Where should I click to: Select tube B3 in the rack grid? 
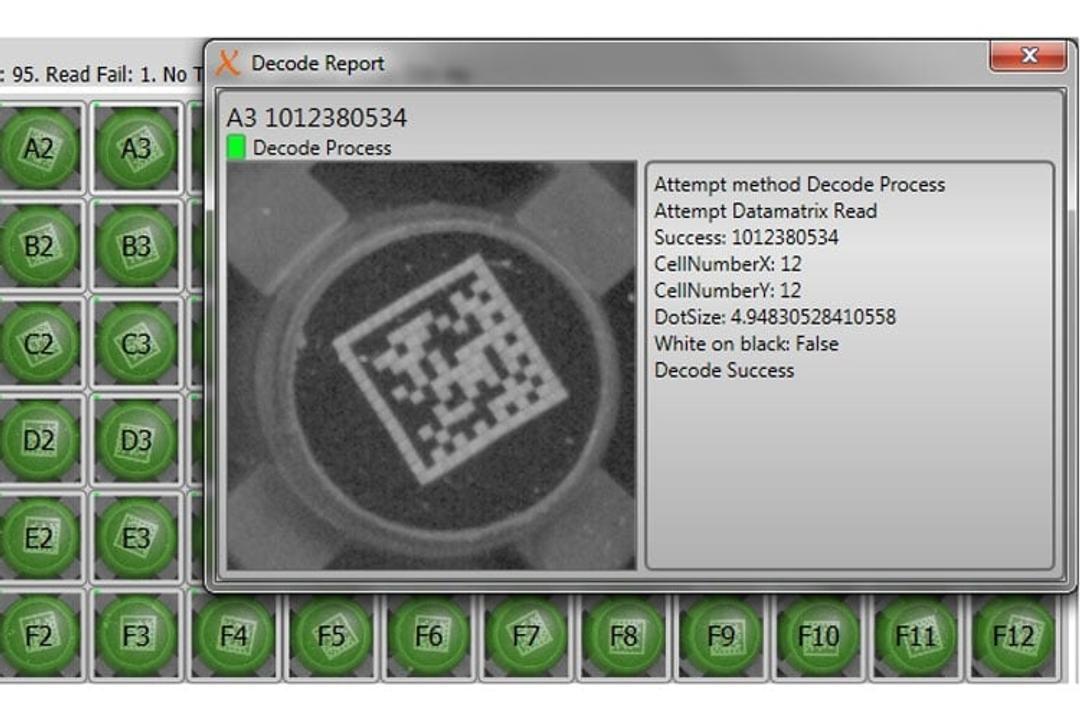[136, 246]
